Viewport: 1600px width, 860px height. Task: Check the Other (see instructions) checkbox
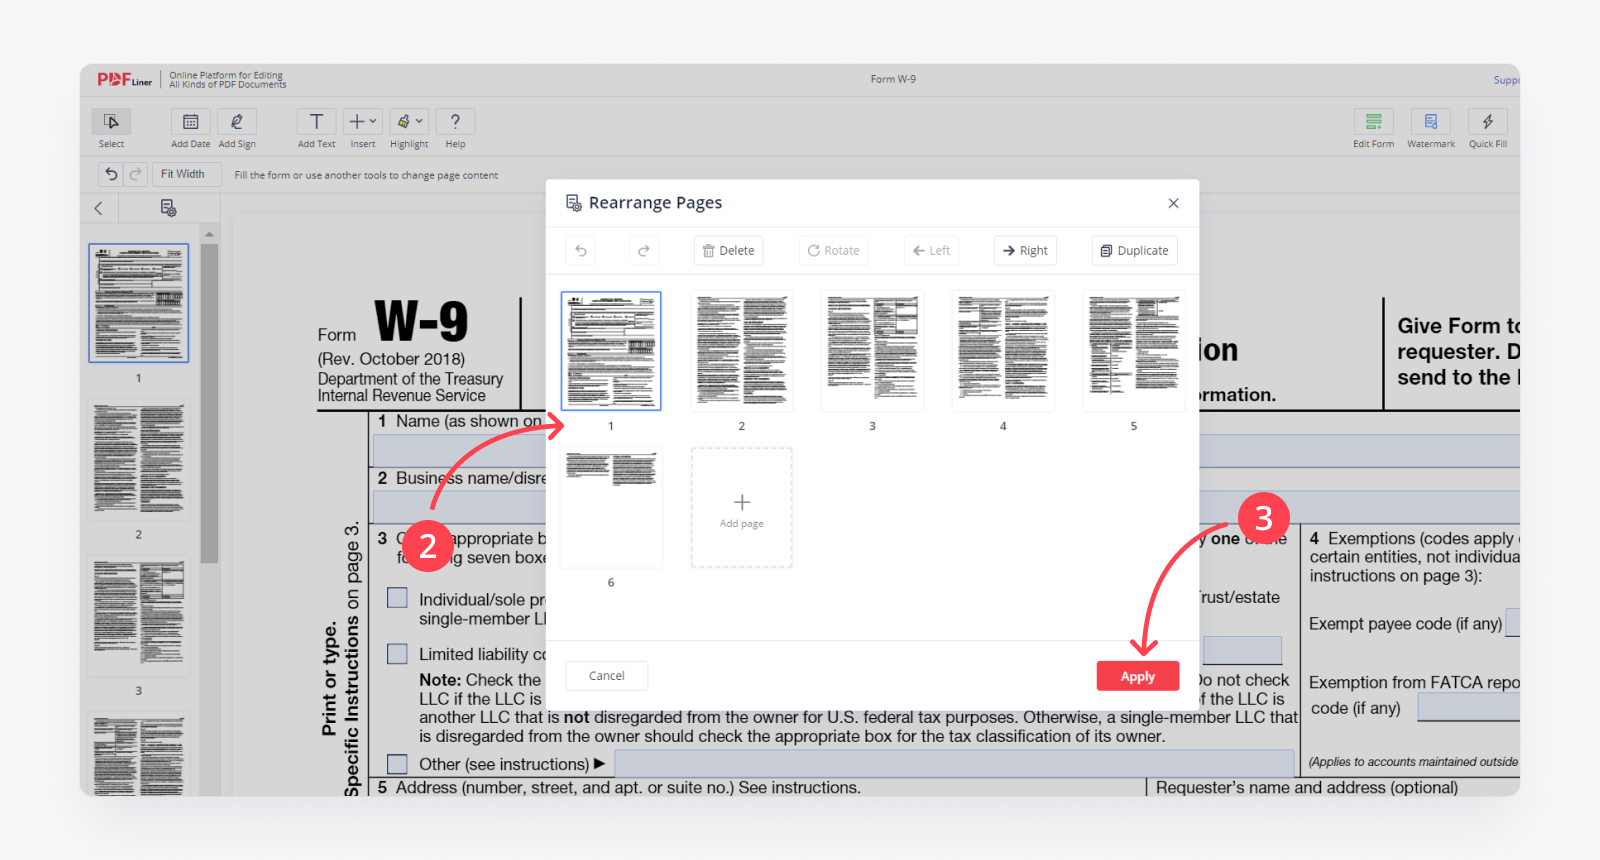pos(397,764)
